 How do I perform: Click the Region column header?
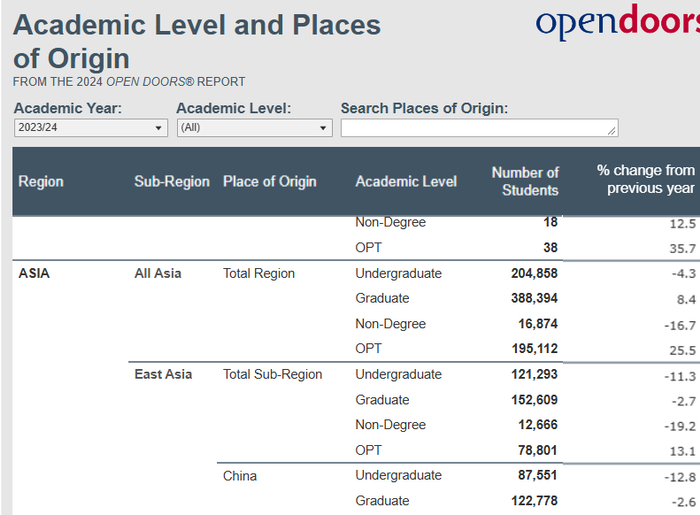(x=41, y=181)
